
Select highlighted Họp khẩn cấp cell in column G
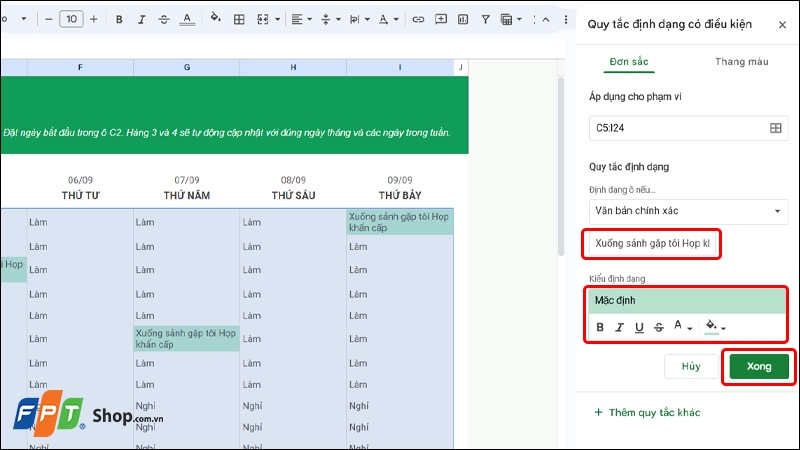[x=187, y=339]
